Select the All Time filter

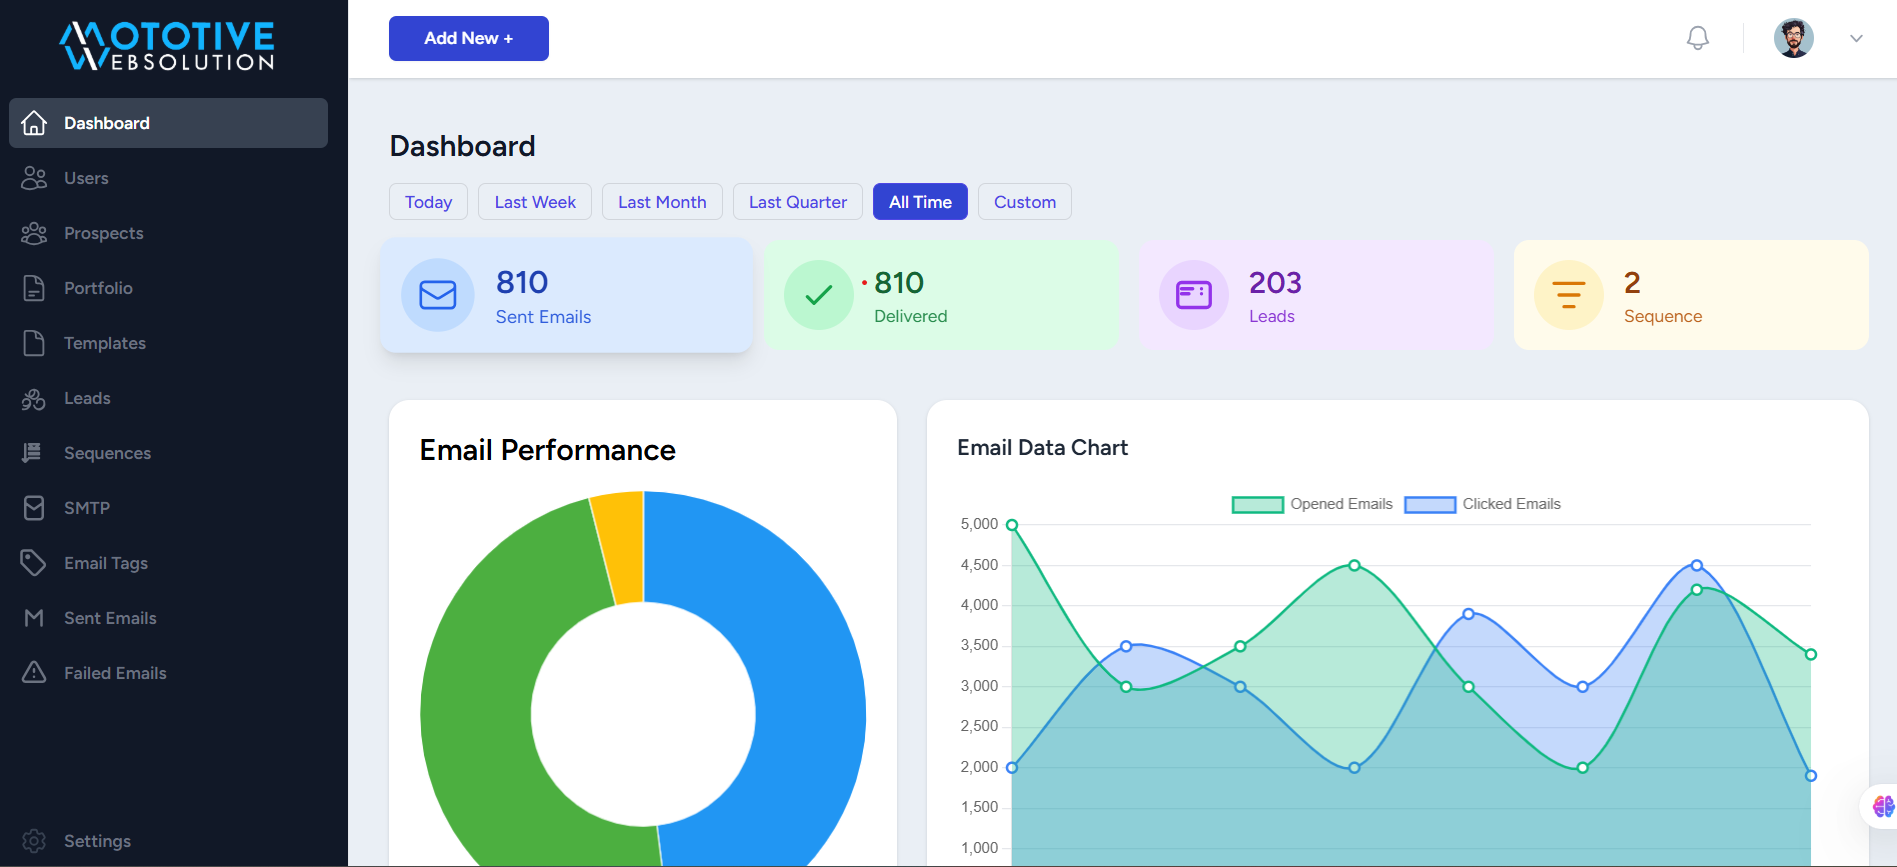click(x=920, y=202)
